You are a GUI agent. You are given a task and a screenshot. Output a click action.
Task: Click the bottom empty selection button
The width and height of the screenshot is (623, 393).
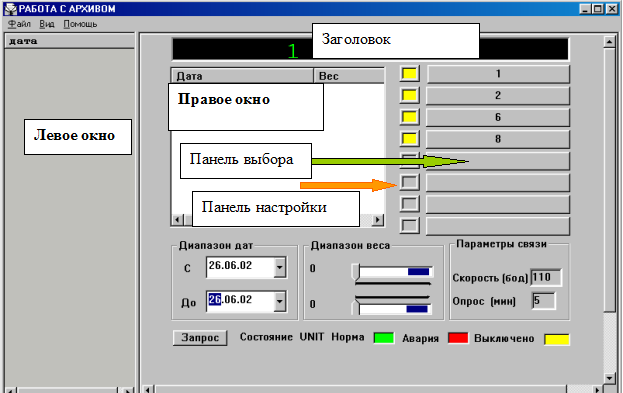click(x=498, y=226)
